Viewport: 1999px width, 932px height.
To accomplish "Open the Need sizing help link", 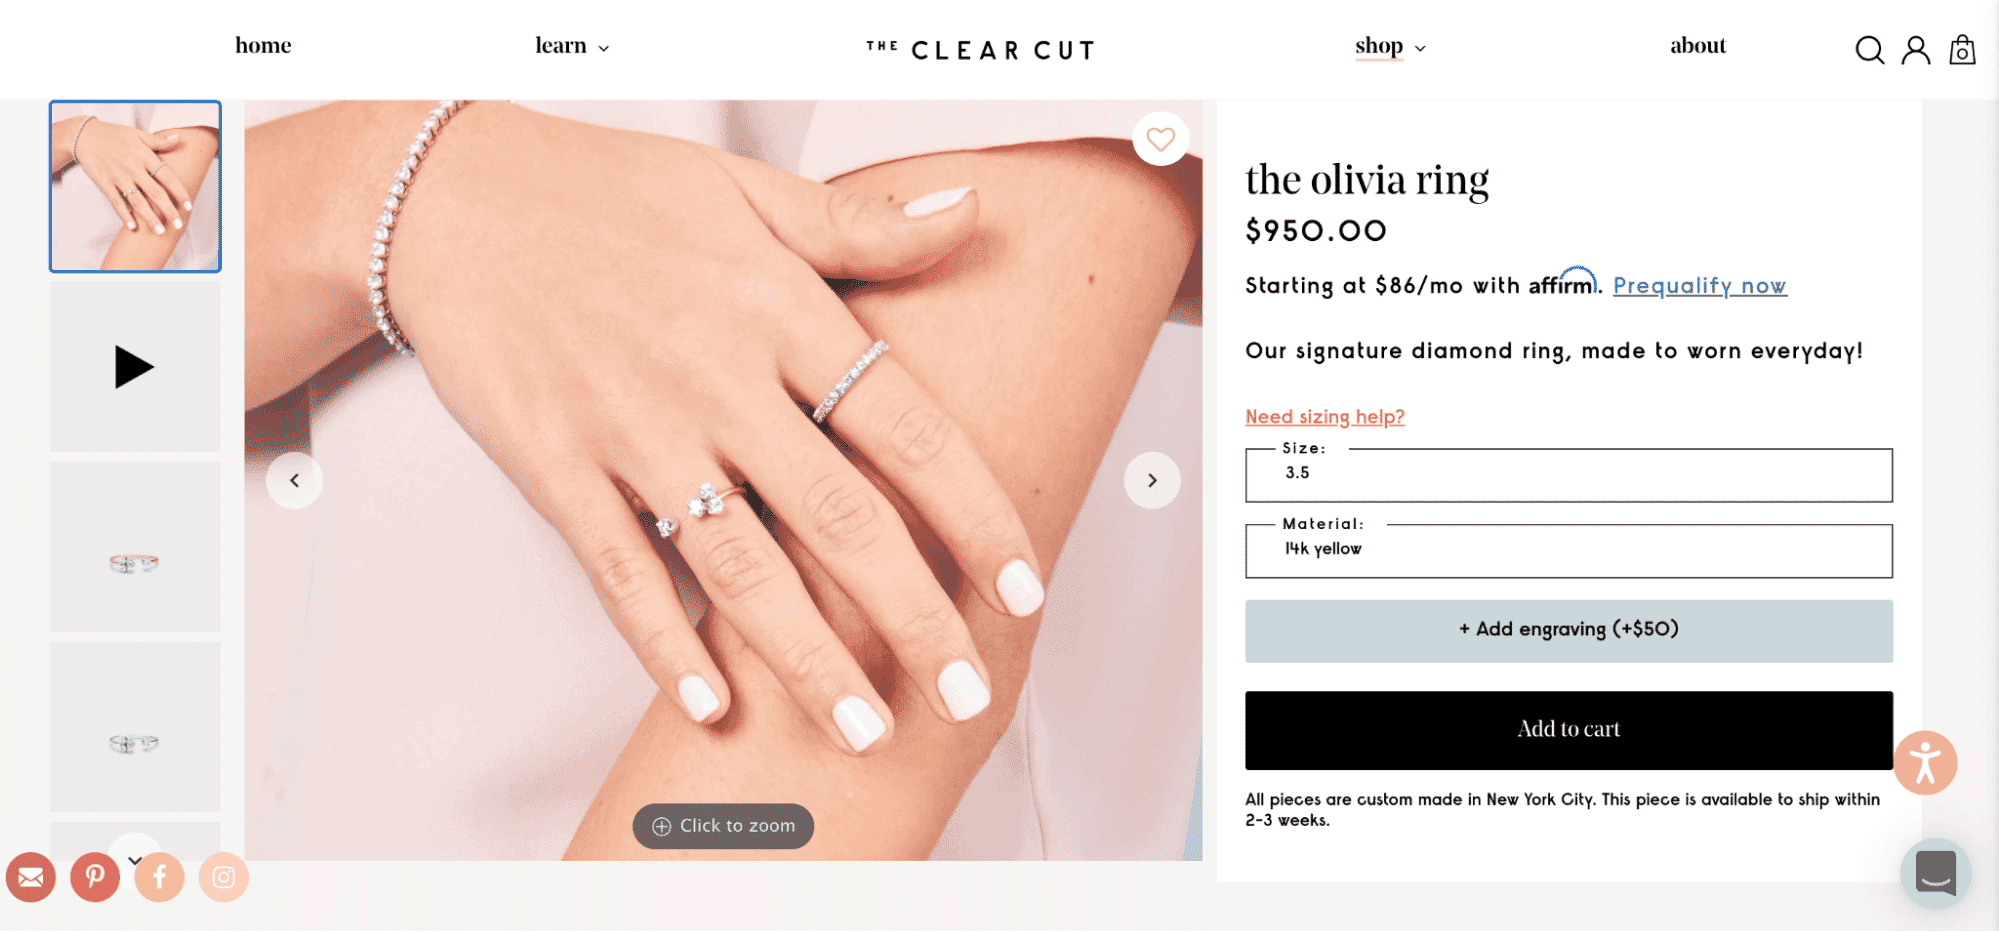I will (x=1324, y=417).
